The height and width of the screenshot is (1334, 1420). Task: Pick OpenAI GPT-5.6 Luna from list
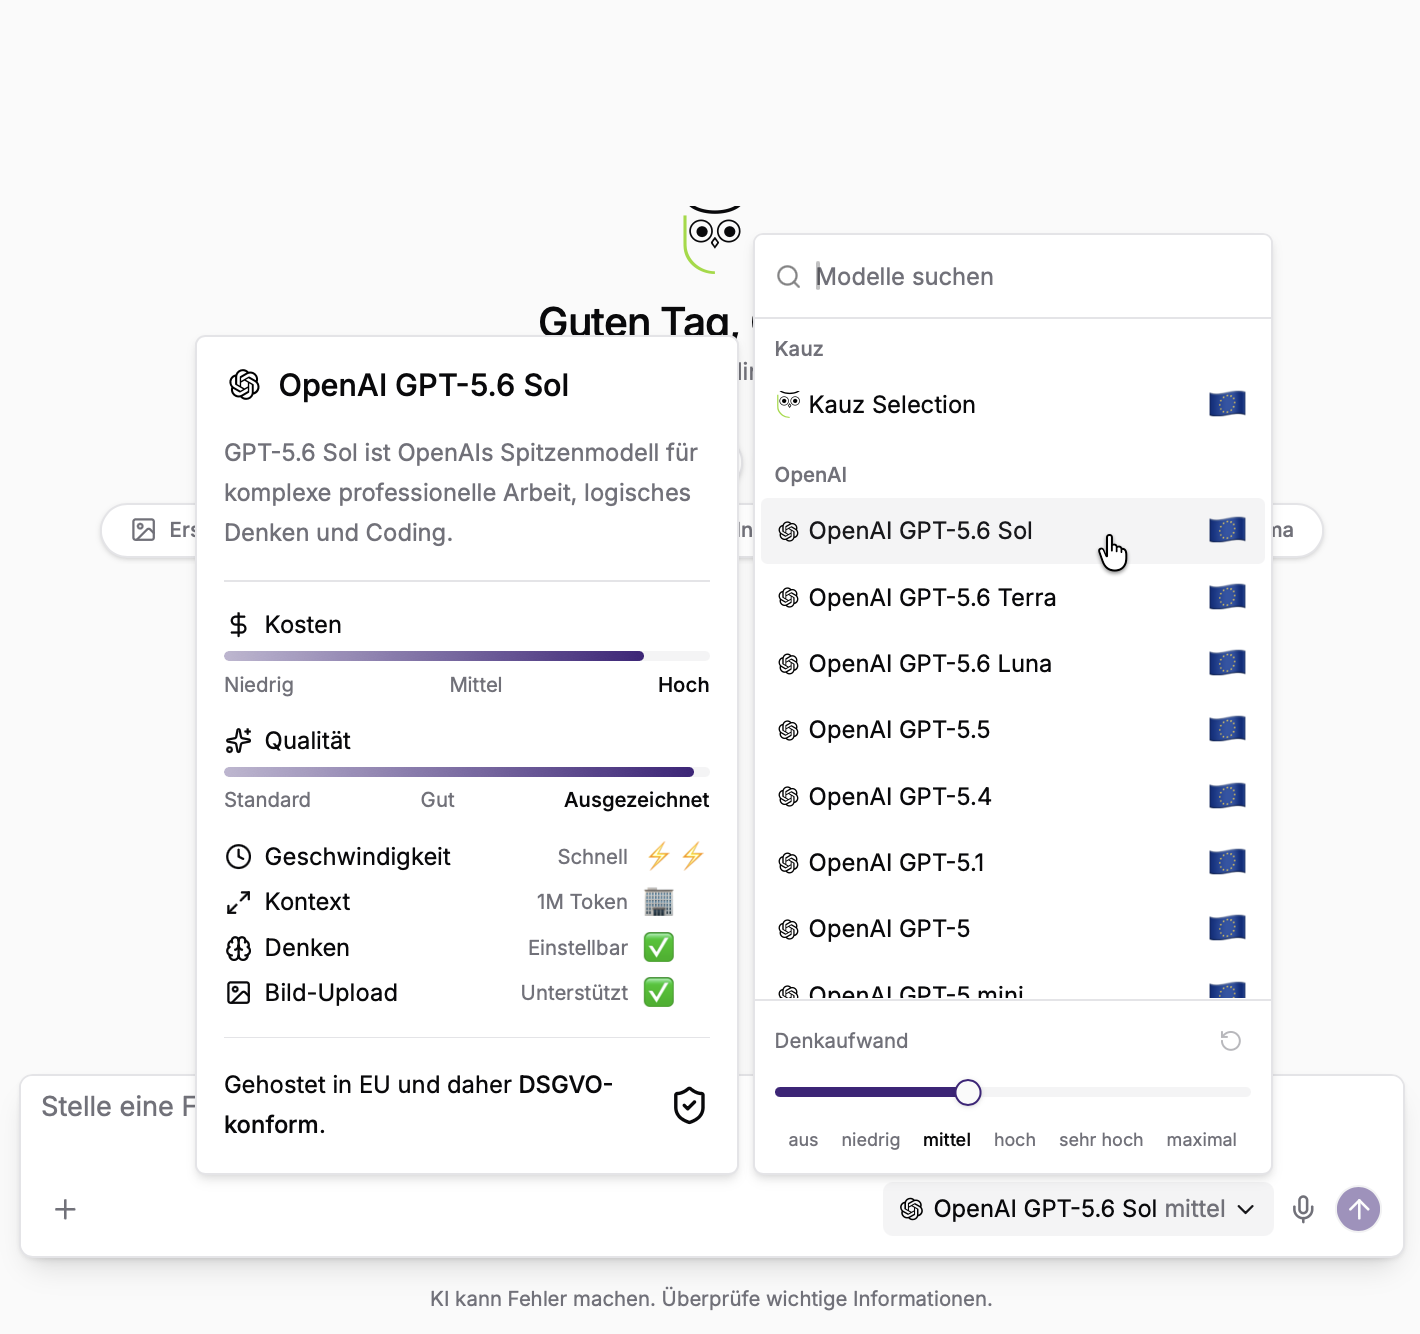tap(1013, 663)
